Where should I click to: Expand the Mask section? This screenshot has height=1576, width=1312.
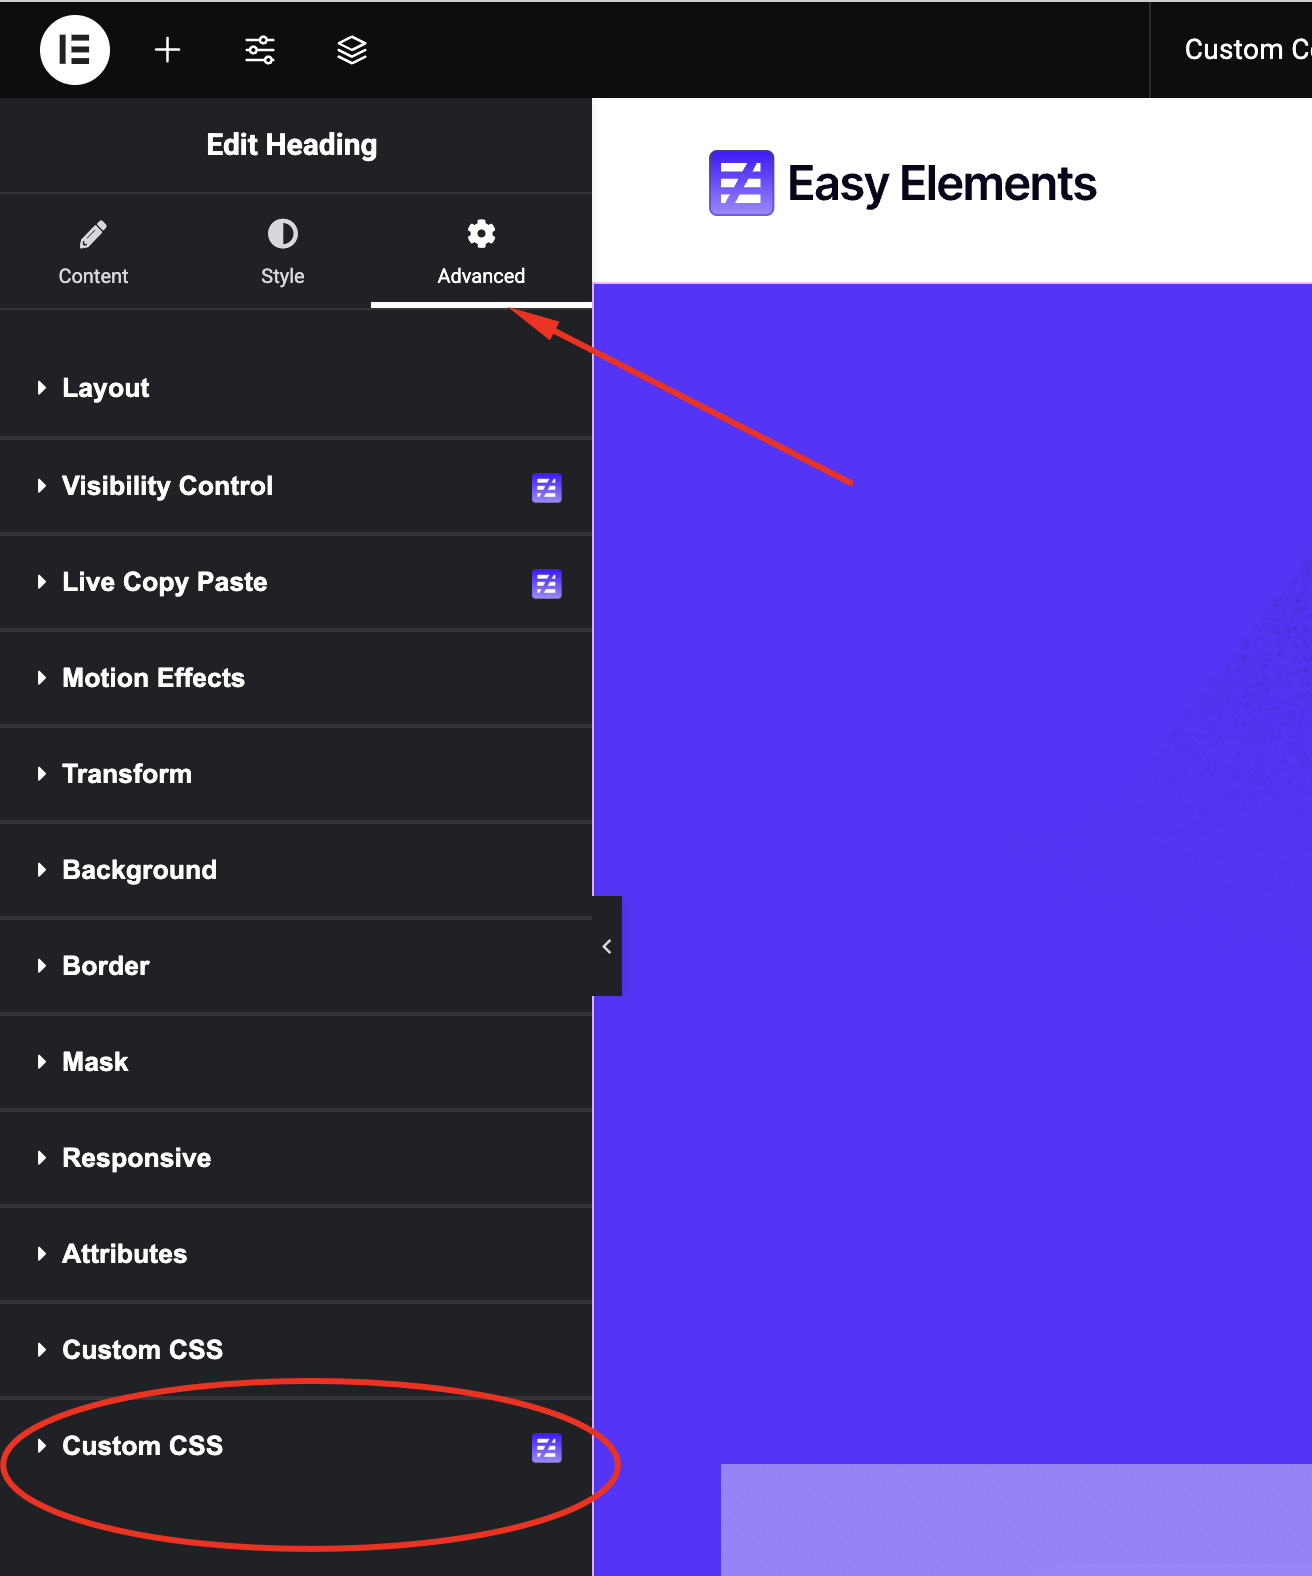pos(95,1062)
